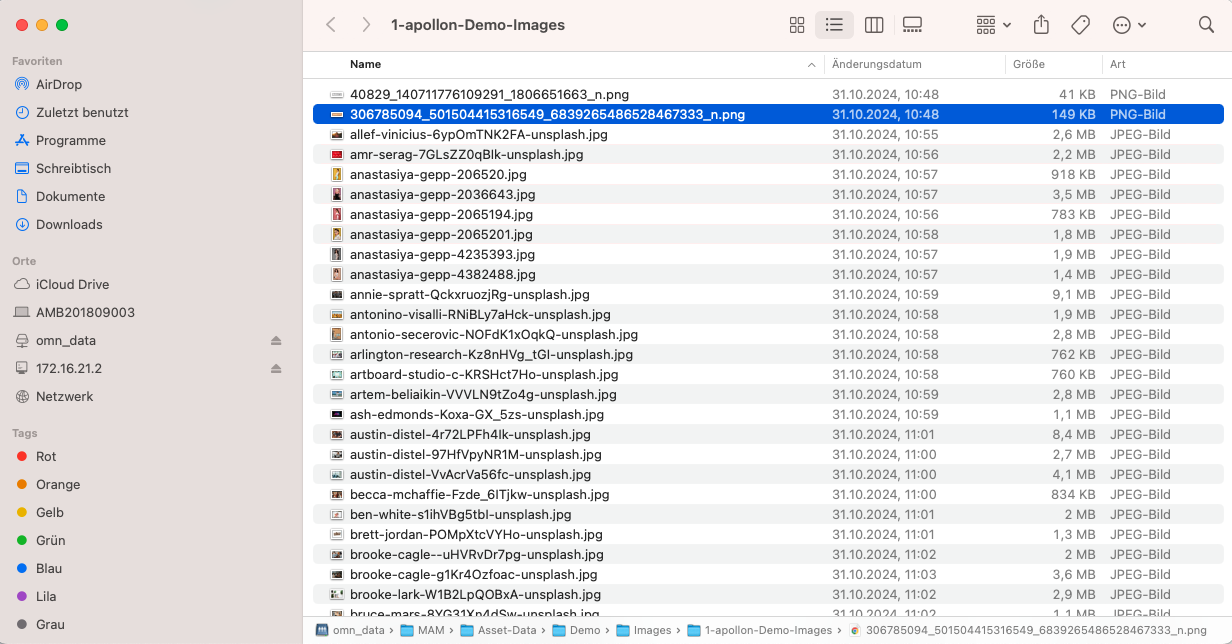Start a search with the magnifying glass
1232x644 pixels.
point(1206,25)
